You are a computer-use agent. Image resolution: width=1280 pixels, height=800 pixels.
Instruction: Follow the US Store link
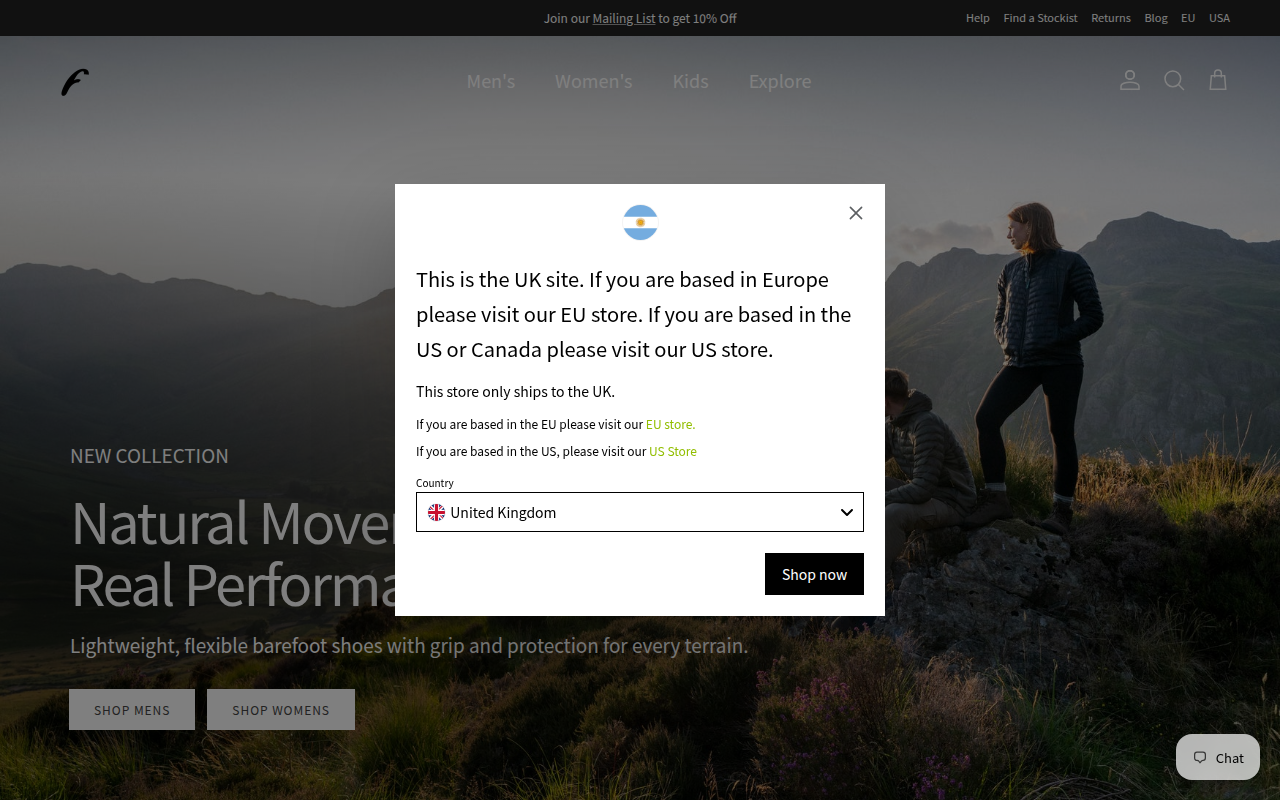[x=673, y=451]
